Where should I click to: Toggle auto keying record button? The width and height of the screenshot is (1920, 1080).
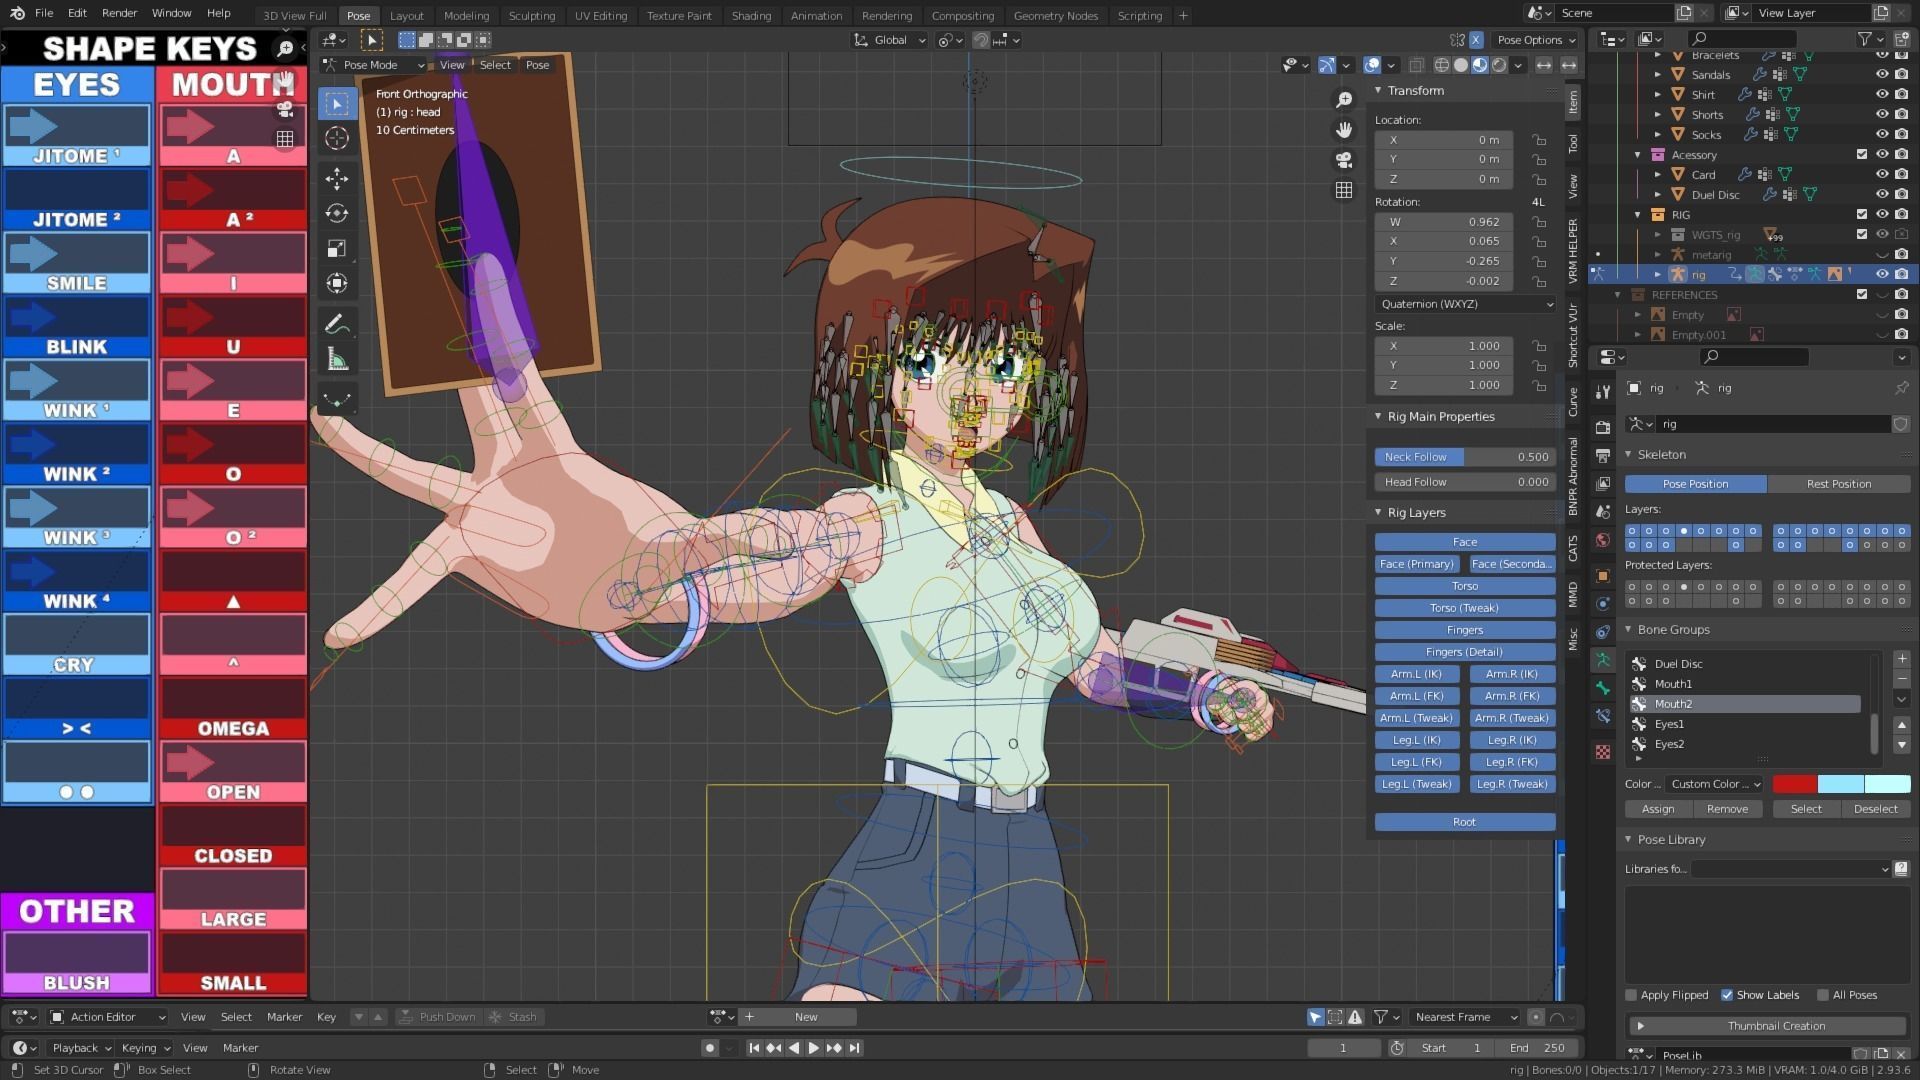click(x=710, y=1048)
